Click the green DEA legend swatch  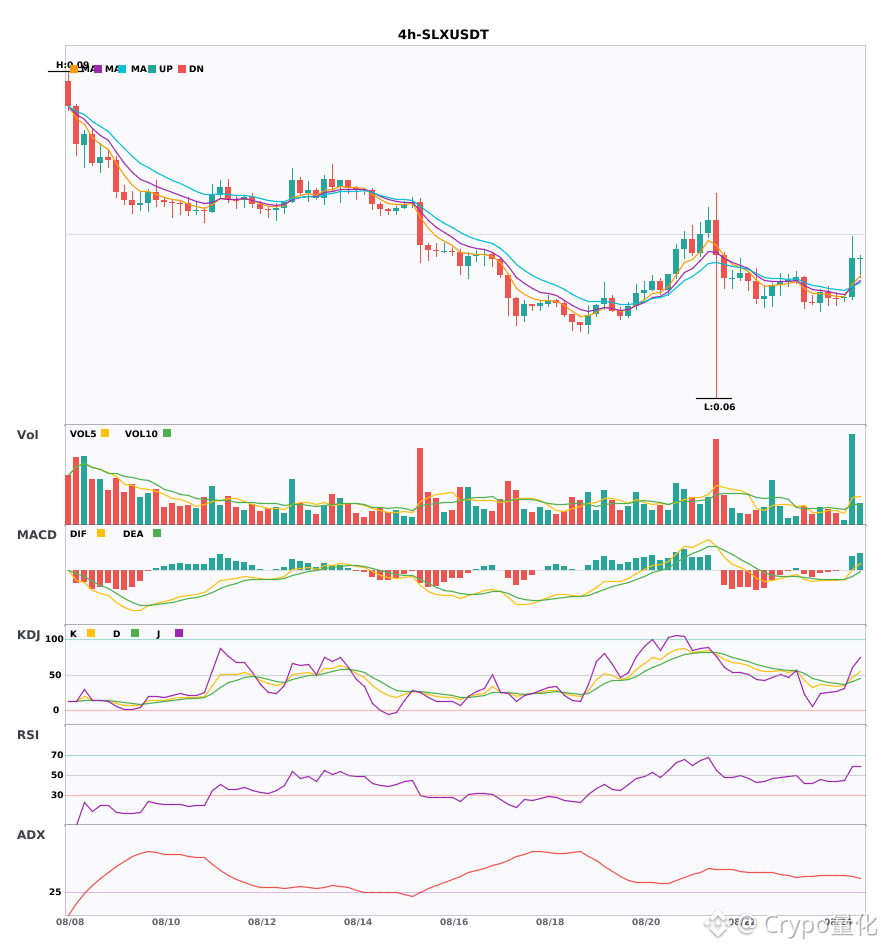coord(157,533)
